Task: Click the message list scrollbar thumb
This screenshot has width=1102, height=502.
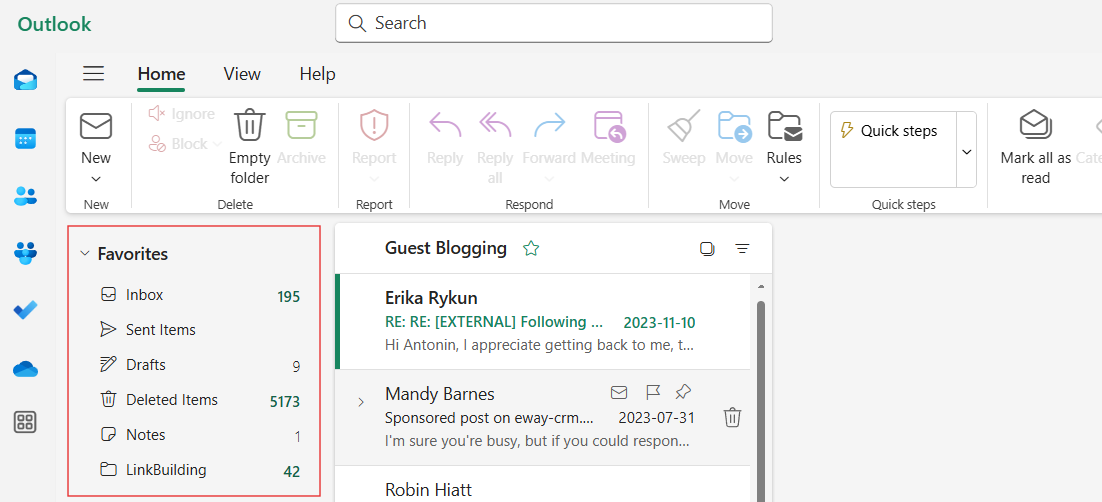Action: (761, 401)
